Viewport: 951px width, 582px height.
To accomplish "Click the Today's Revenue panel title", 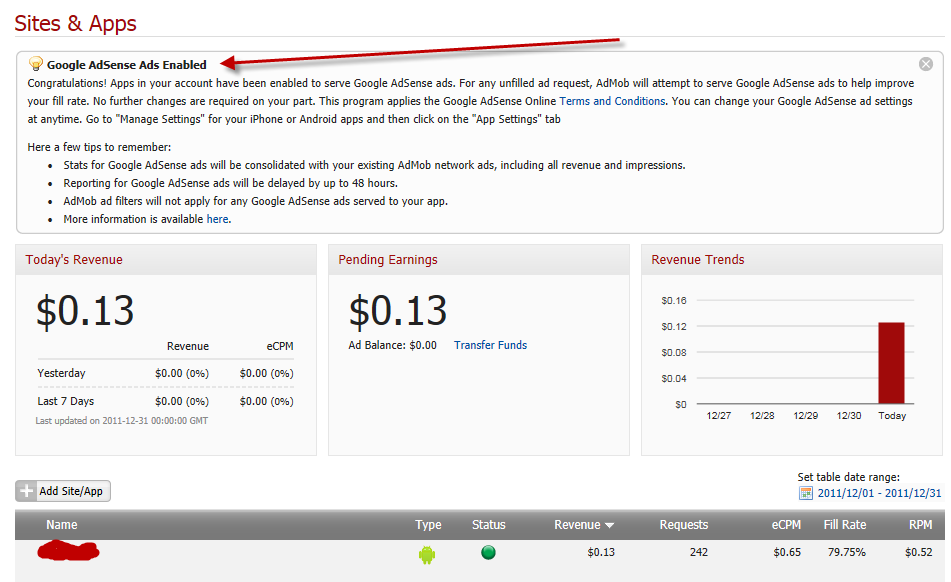I will (x=74, y=259).
